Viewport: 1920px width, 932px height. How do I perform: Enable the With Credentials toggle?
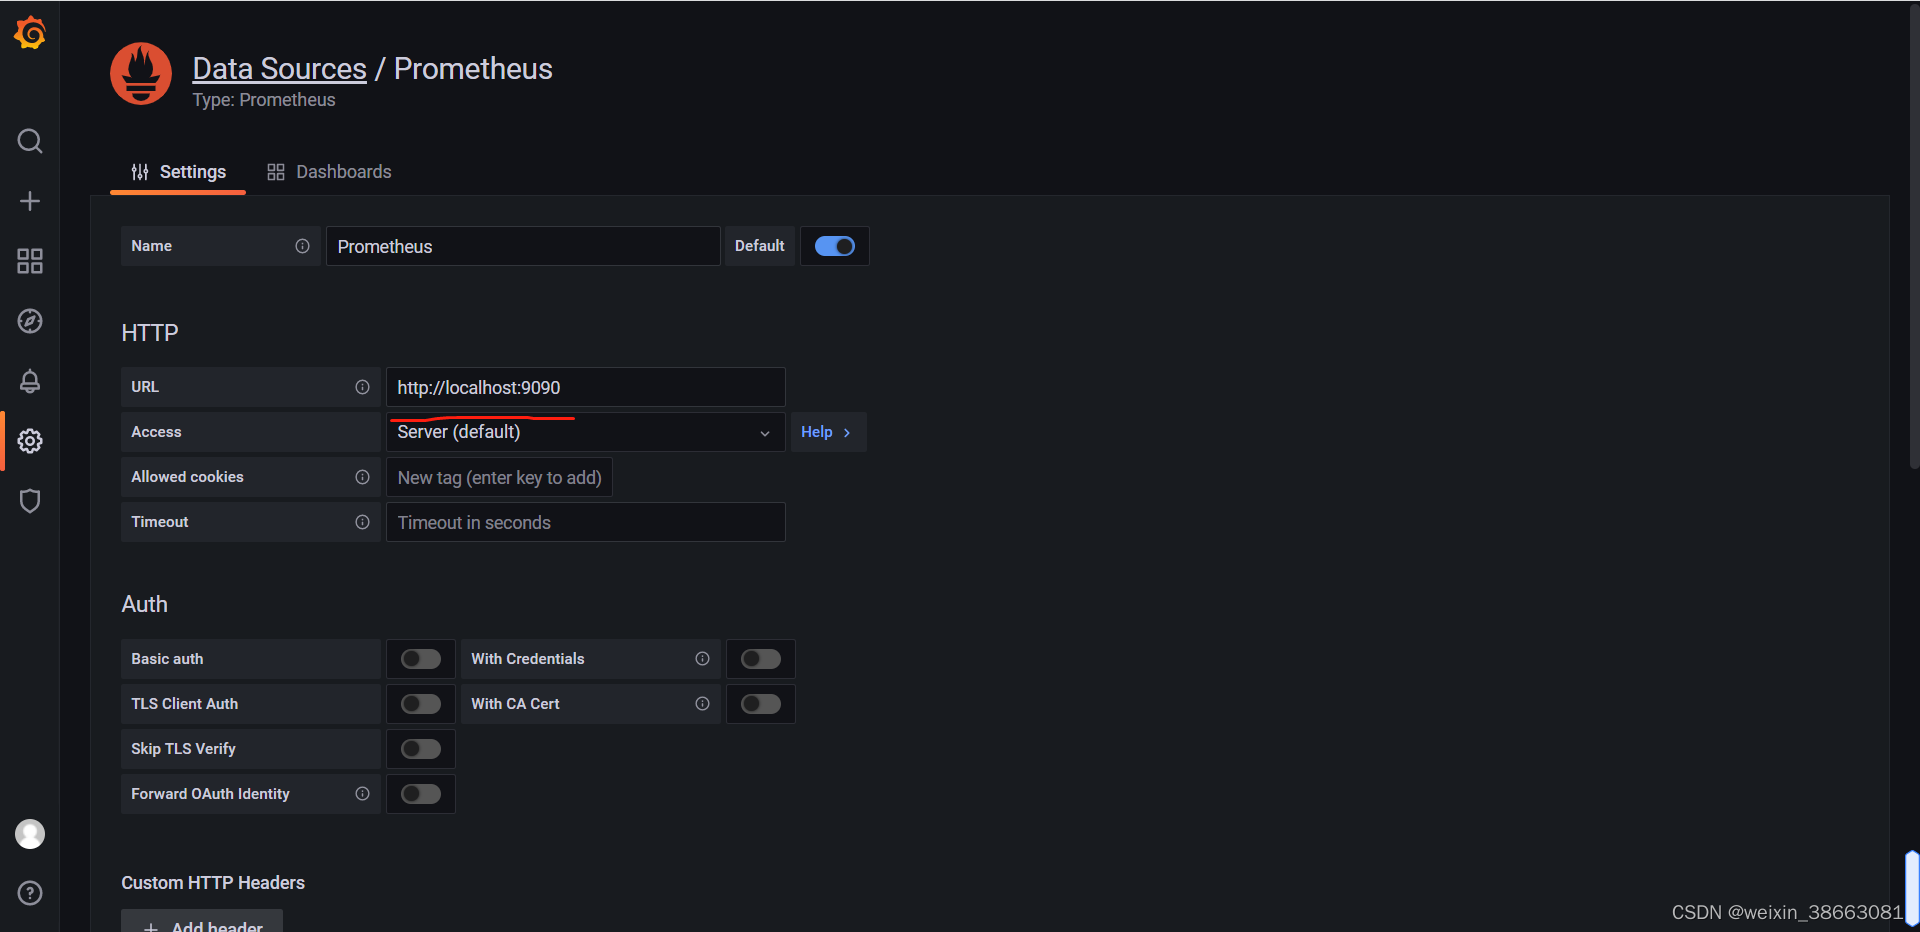(761, 659)
